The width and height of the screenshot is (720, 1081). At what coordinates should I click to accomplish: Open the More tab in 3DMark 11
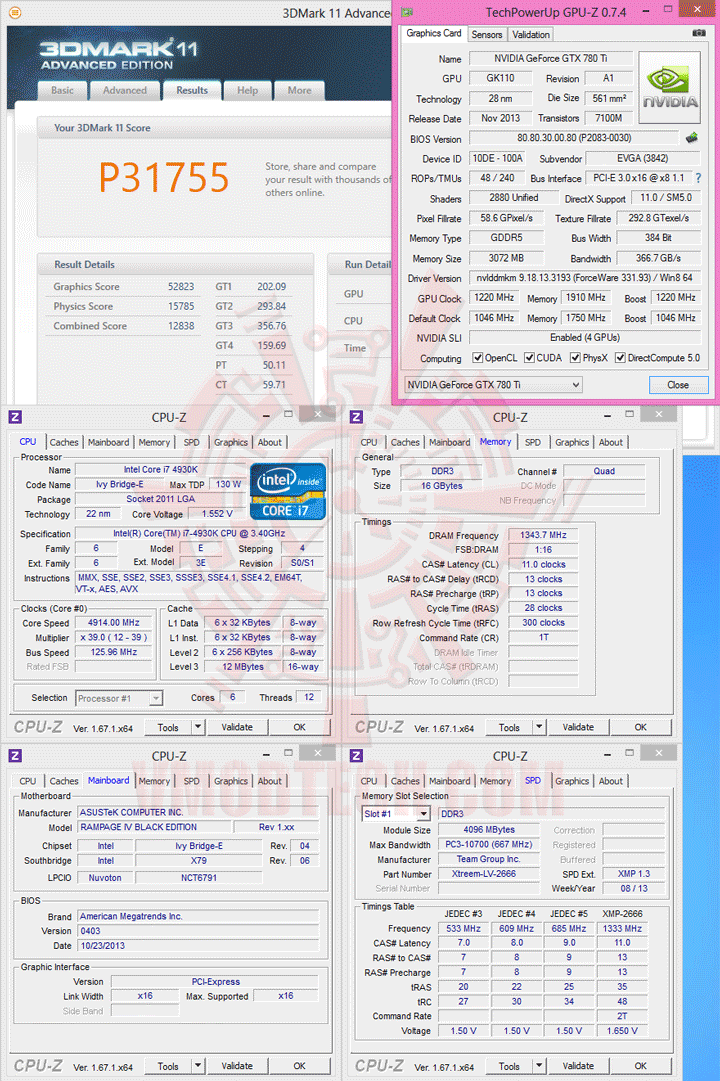(299, 90)
